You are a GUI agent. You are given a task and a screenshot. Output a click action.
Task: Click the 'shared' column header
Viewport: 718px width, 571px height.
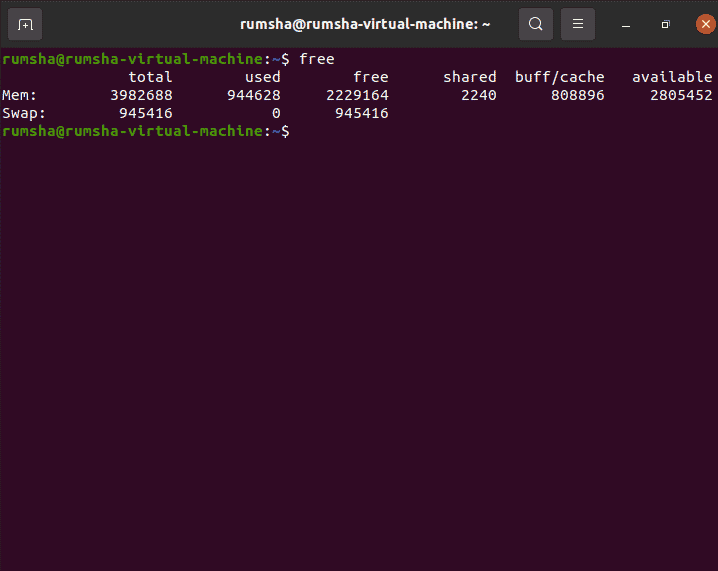[x=470, y=77]
